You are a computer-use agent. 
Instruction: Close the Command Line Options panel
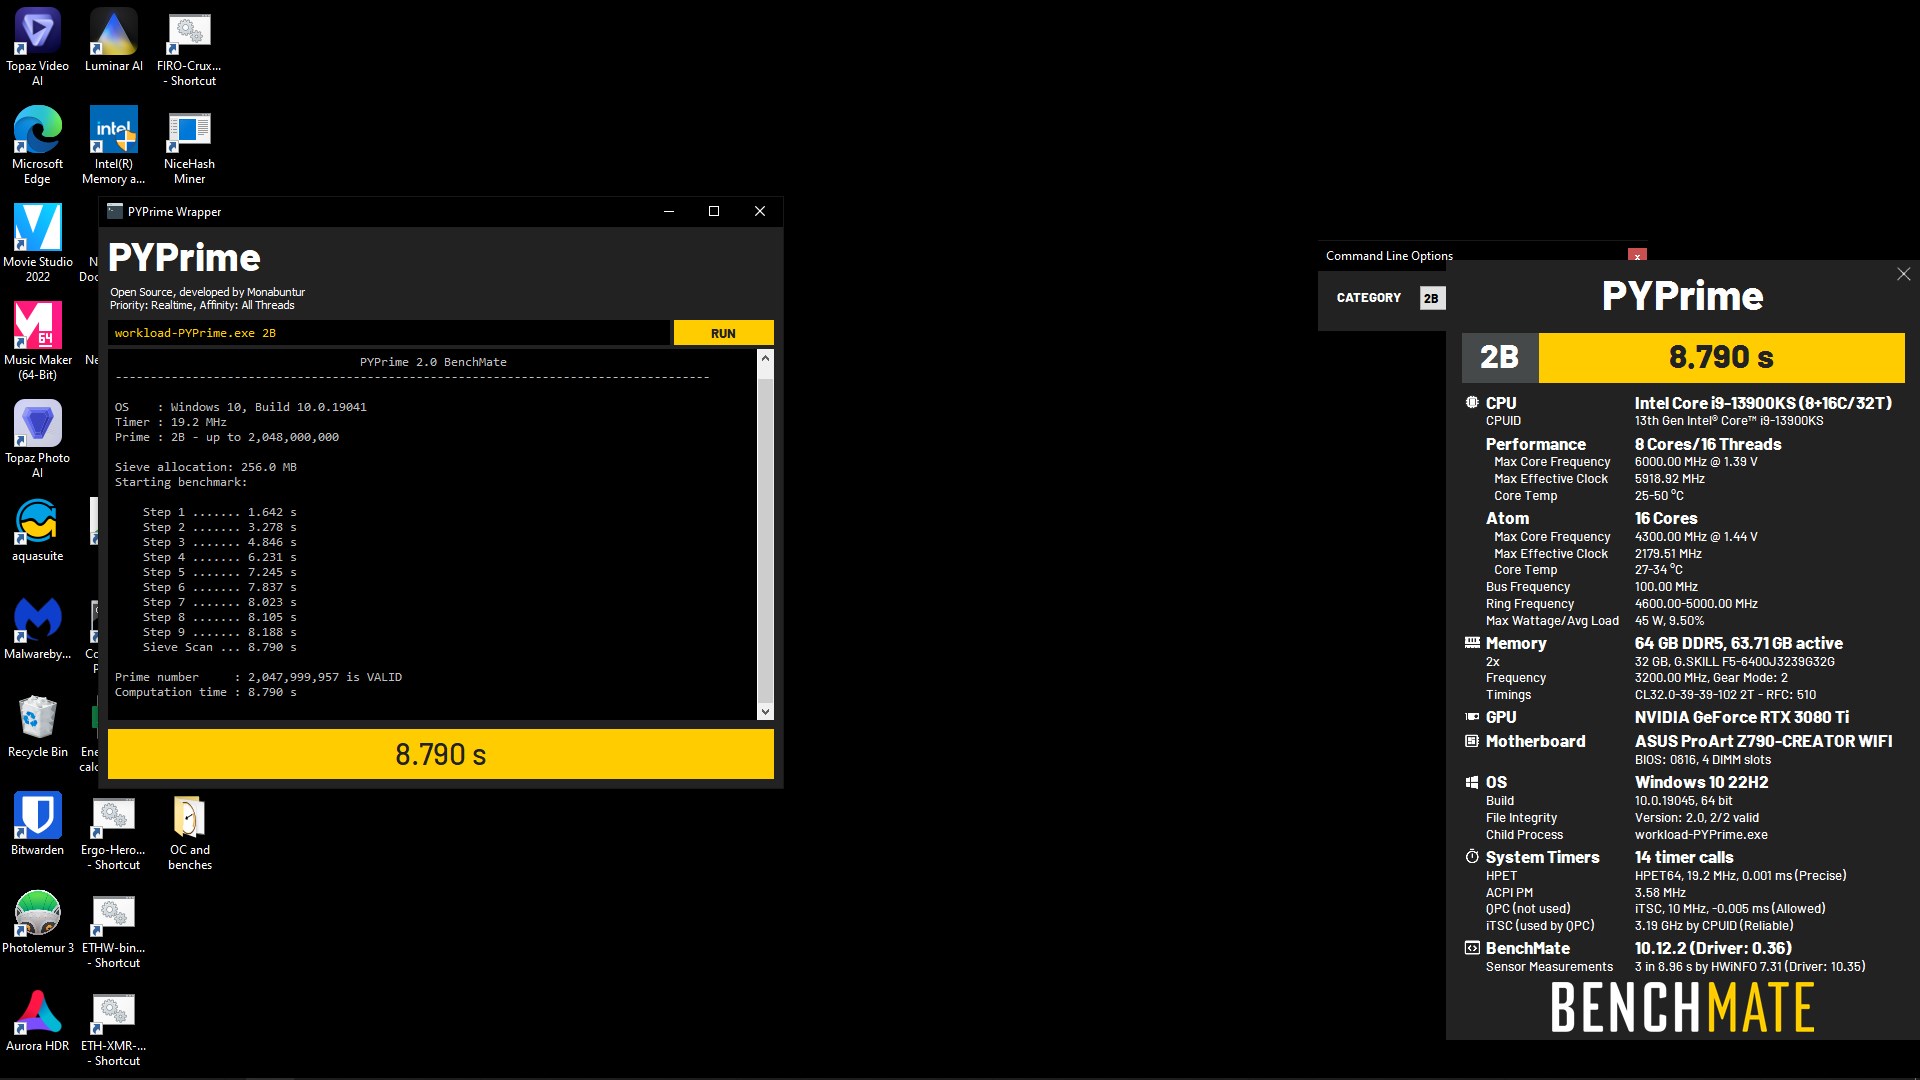[x=1637, y=256]
